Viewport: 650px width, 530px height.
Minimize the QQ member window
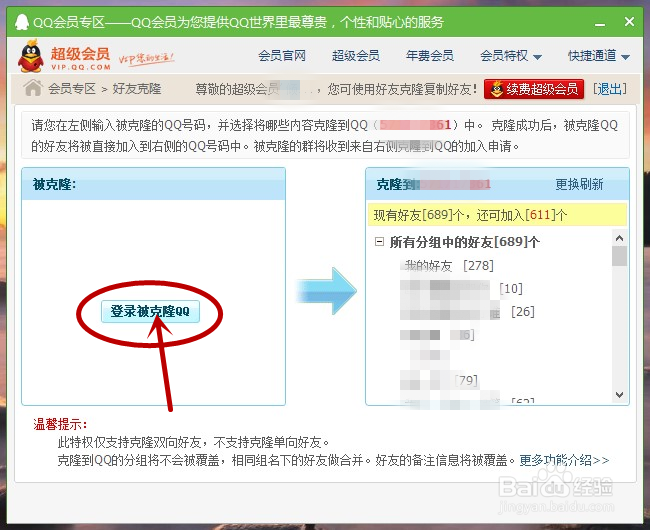[x=599, y=22]
